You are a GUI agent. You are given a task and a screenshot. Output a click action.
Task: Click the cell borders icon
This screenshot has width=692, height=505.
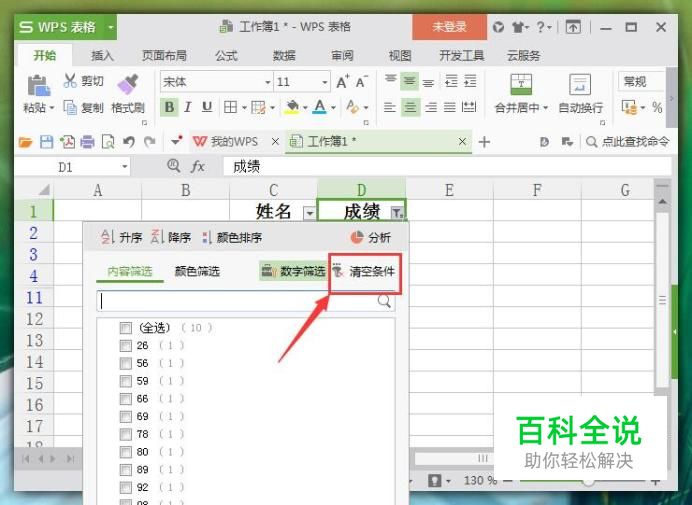pyautogui.click(x=230, y=107)
